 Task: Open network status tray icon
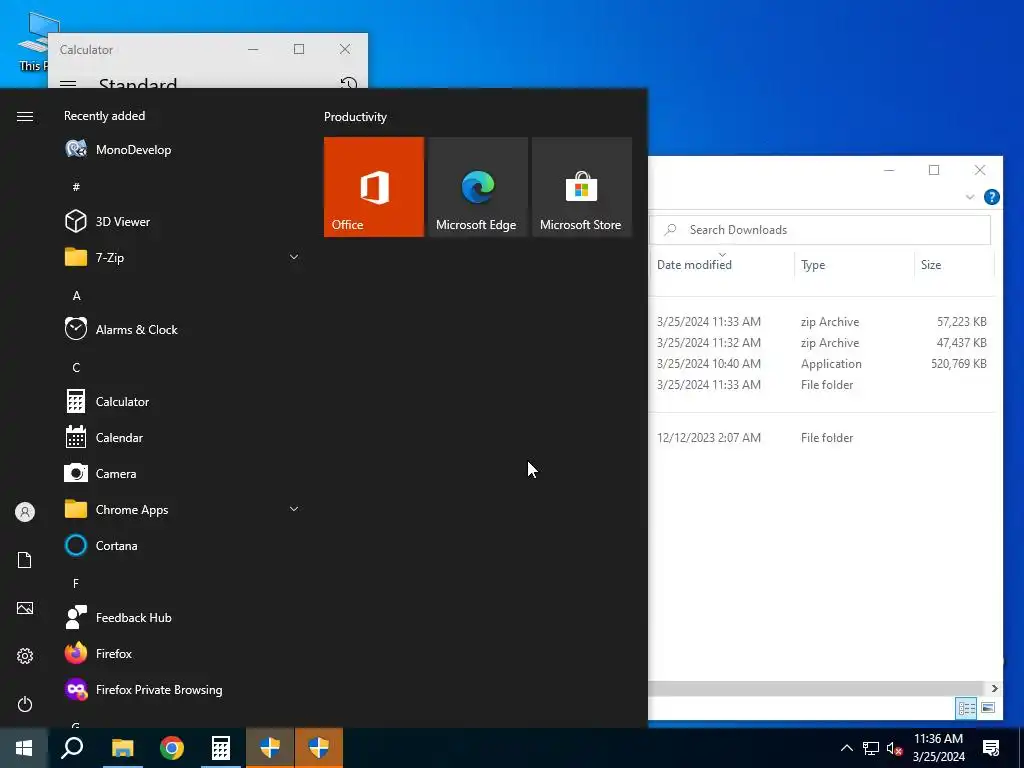871,748
